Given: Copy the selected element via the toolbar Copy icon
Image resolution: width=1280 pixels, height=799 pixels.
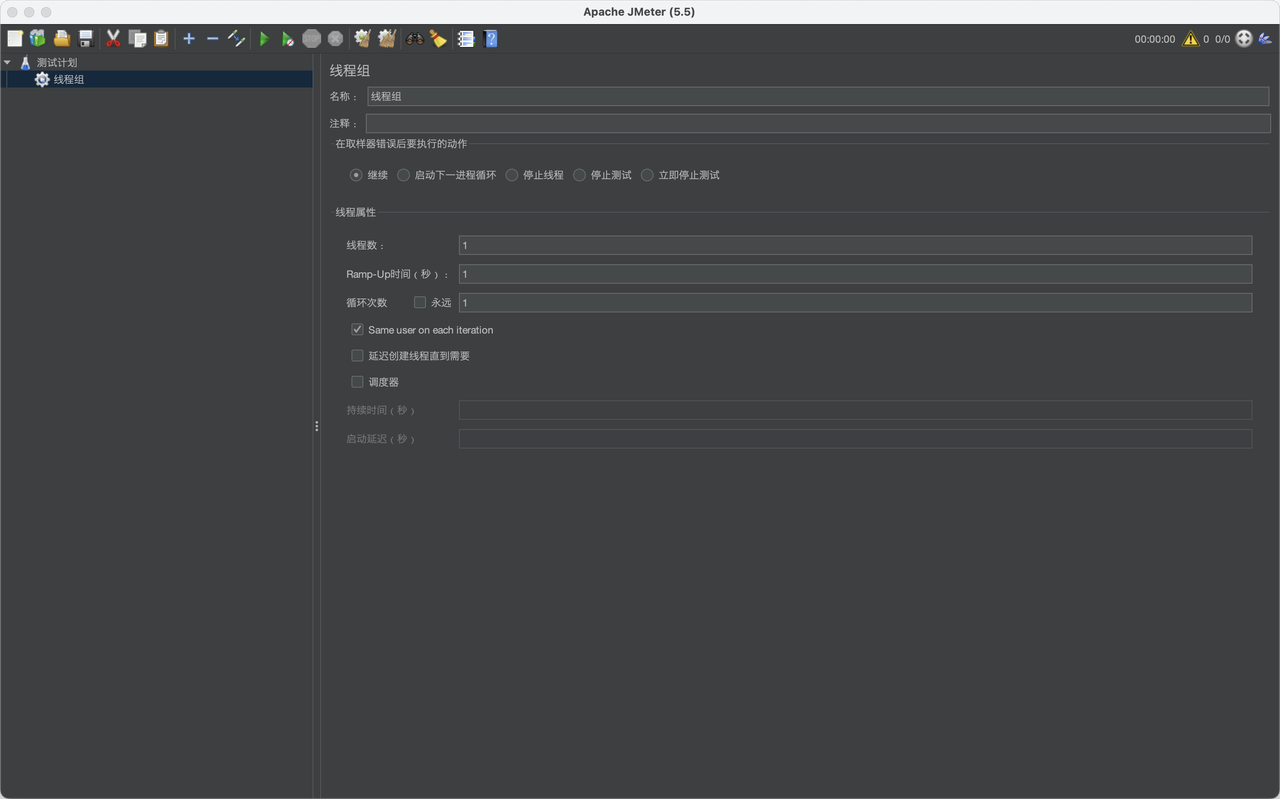Looking at the screenshot, I should tap(137, 39).
